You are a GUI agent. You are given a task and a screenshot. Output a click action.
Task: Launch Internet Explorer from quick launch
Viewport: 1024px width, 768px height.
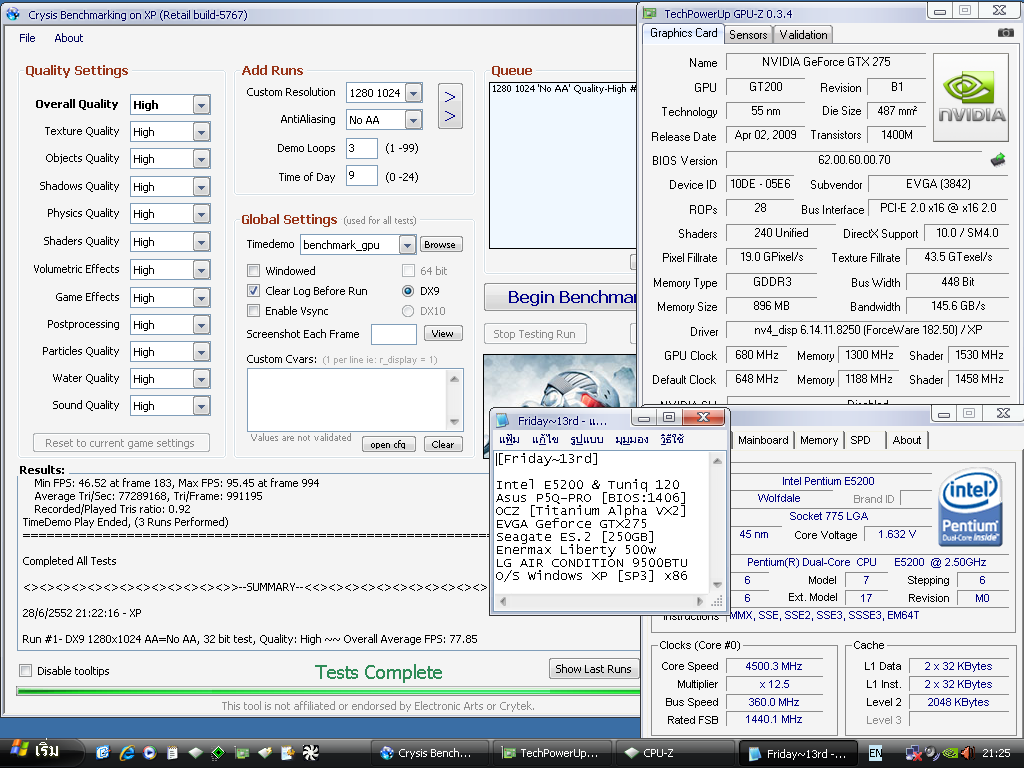pos(127,753)
